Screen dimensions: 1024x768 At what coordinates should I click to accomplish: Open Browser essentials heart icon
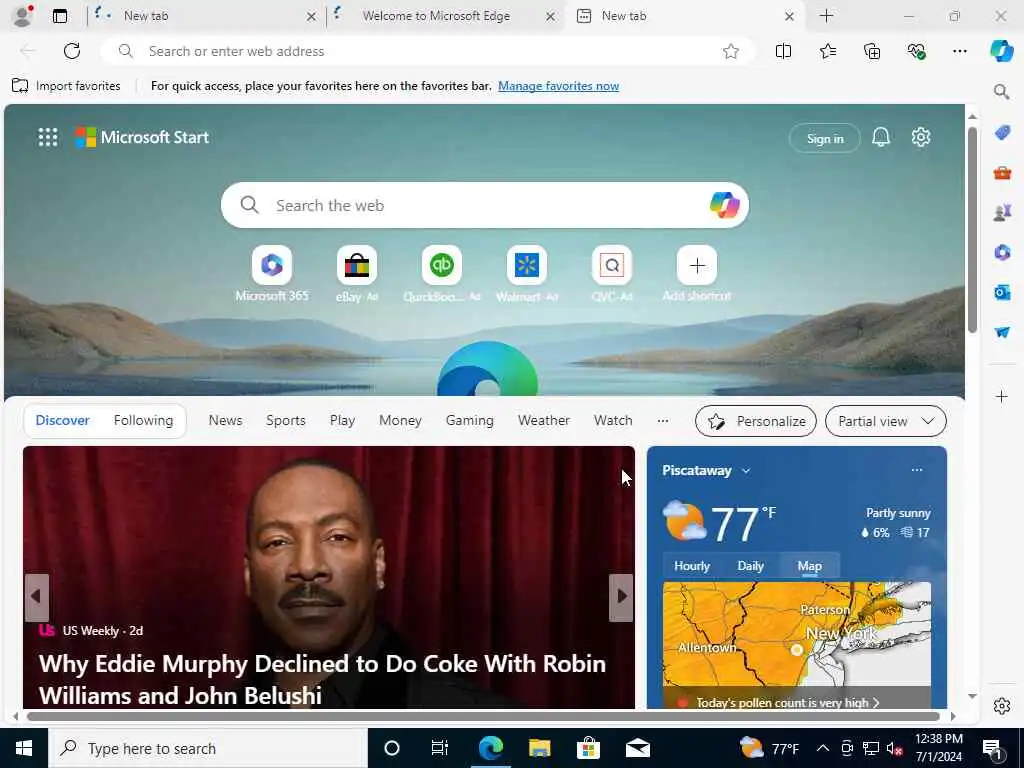pyautogui.click(x=916, y=51)
